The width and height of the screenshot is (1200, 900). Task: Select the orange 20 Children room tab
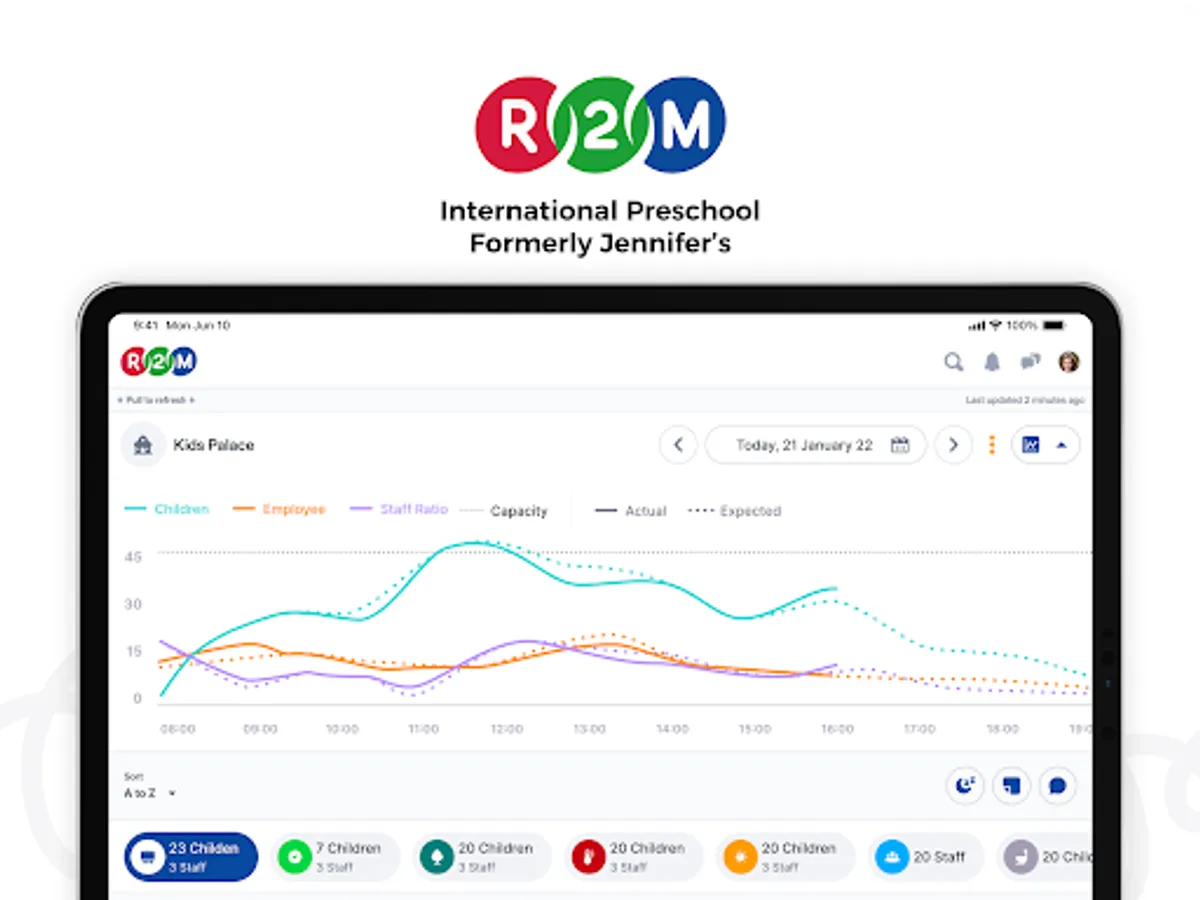point(786,857)
